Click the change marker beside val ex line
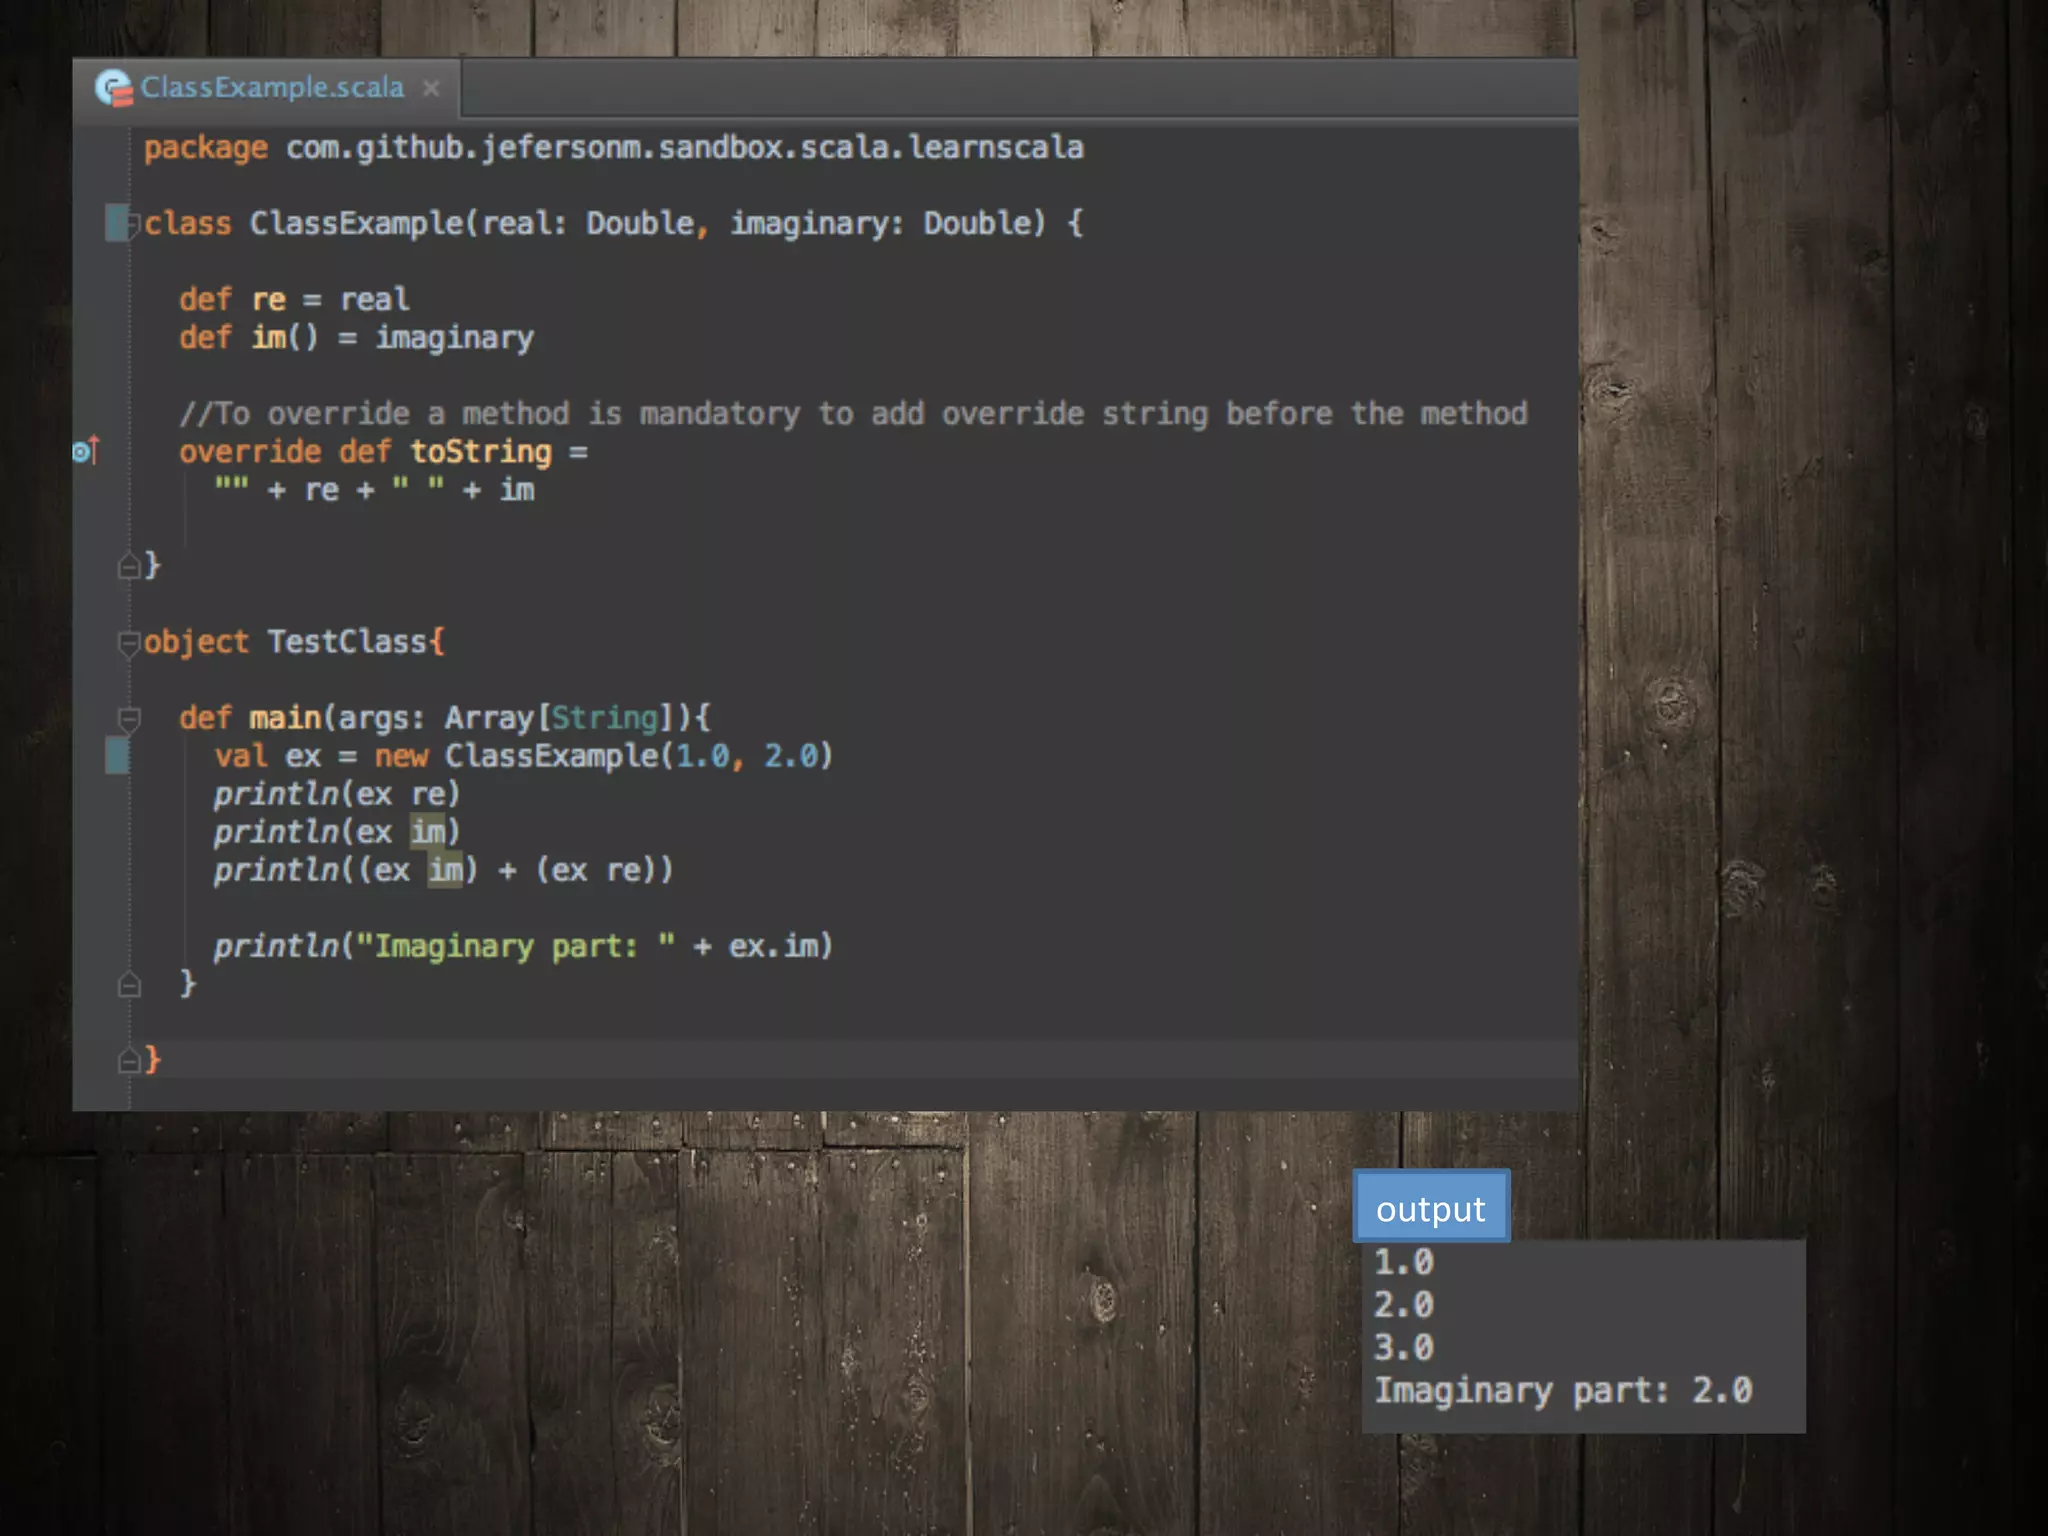The width and height of the screenshot is (2048, 1536). point(116,755)
